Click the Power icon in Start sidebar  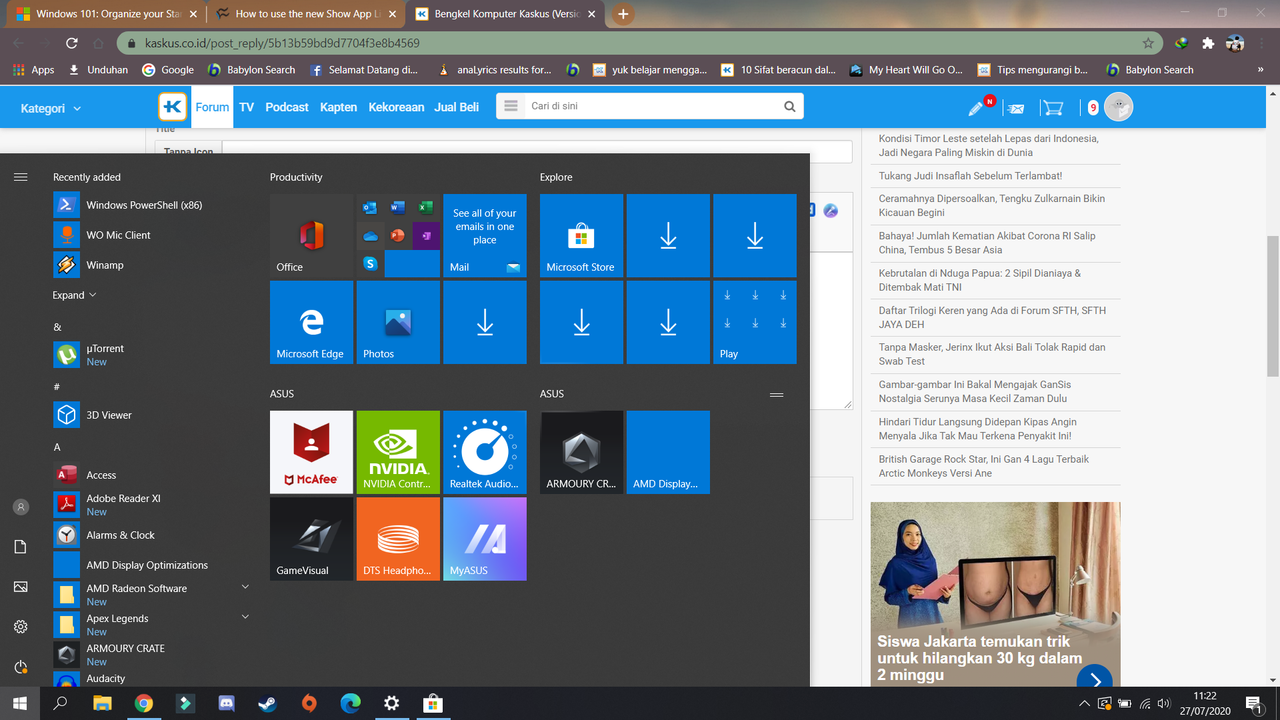pos(20,667)
